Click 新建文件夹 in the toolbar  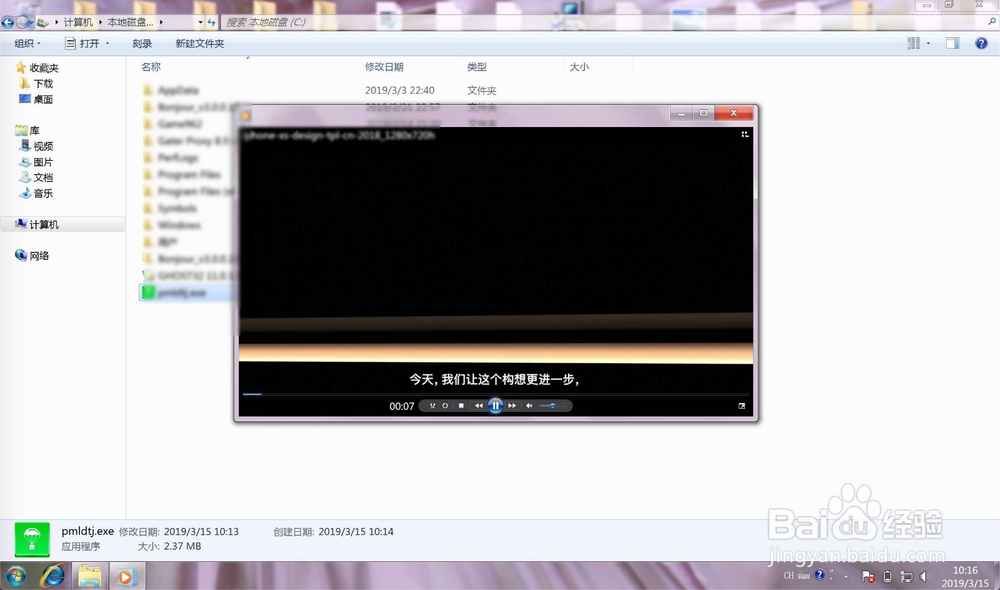200,43
